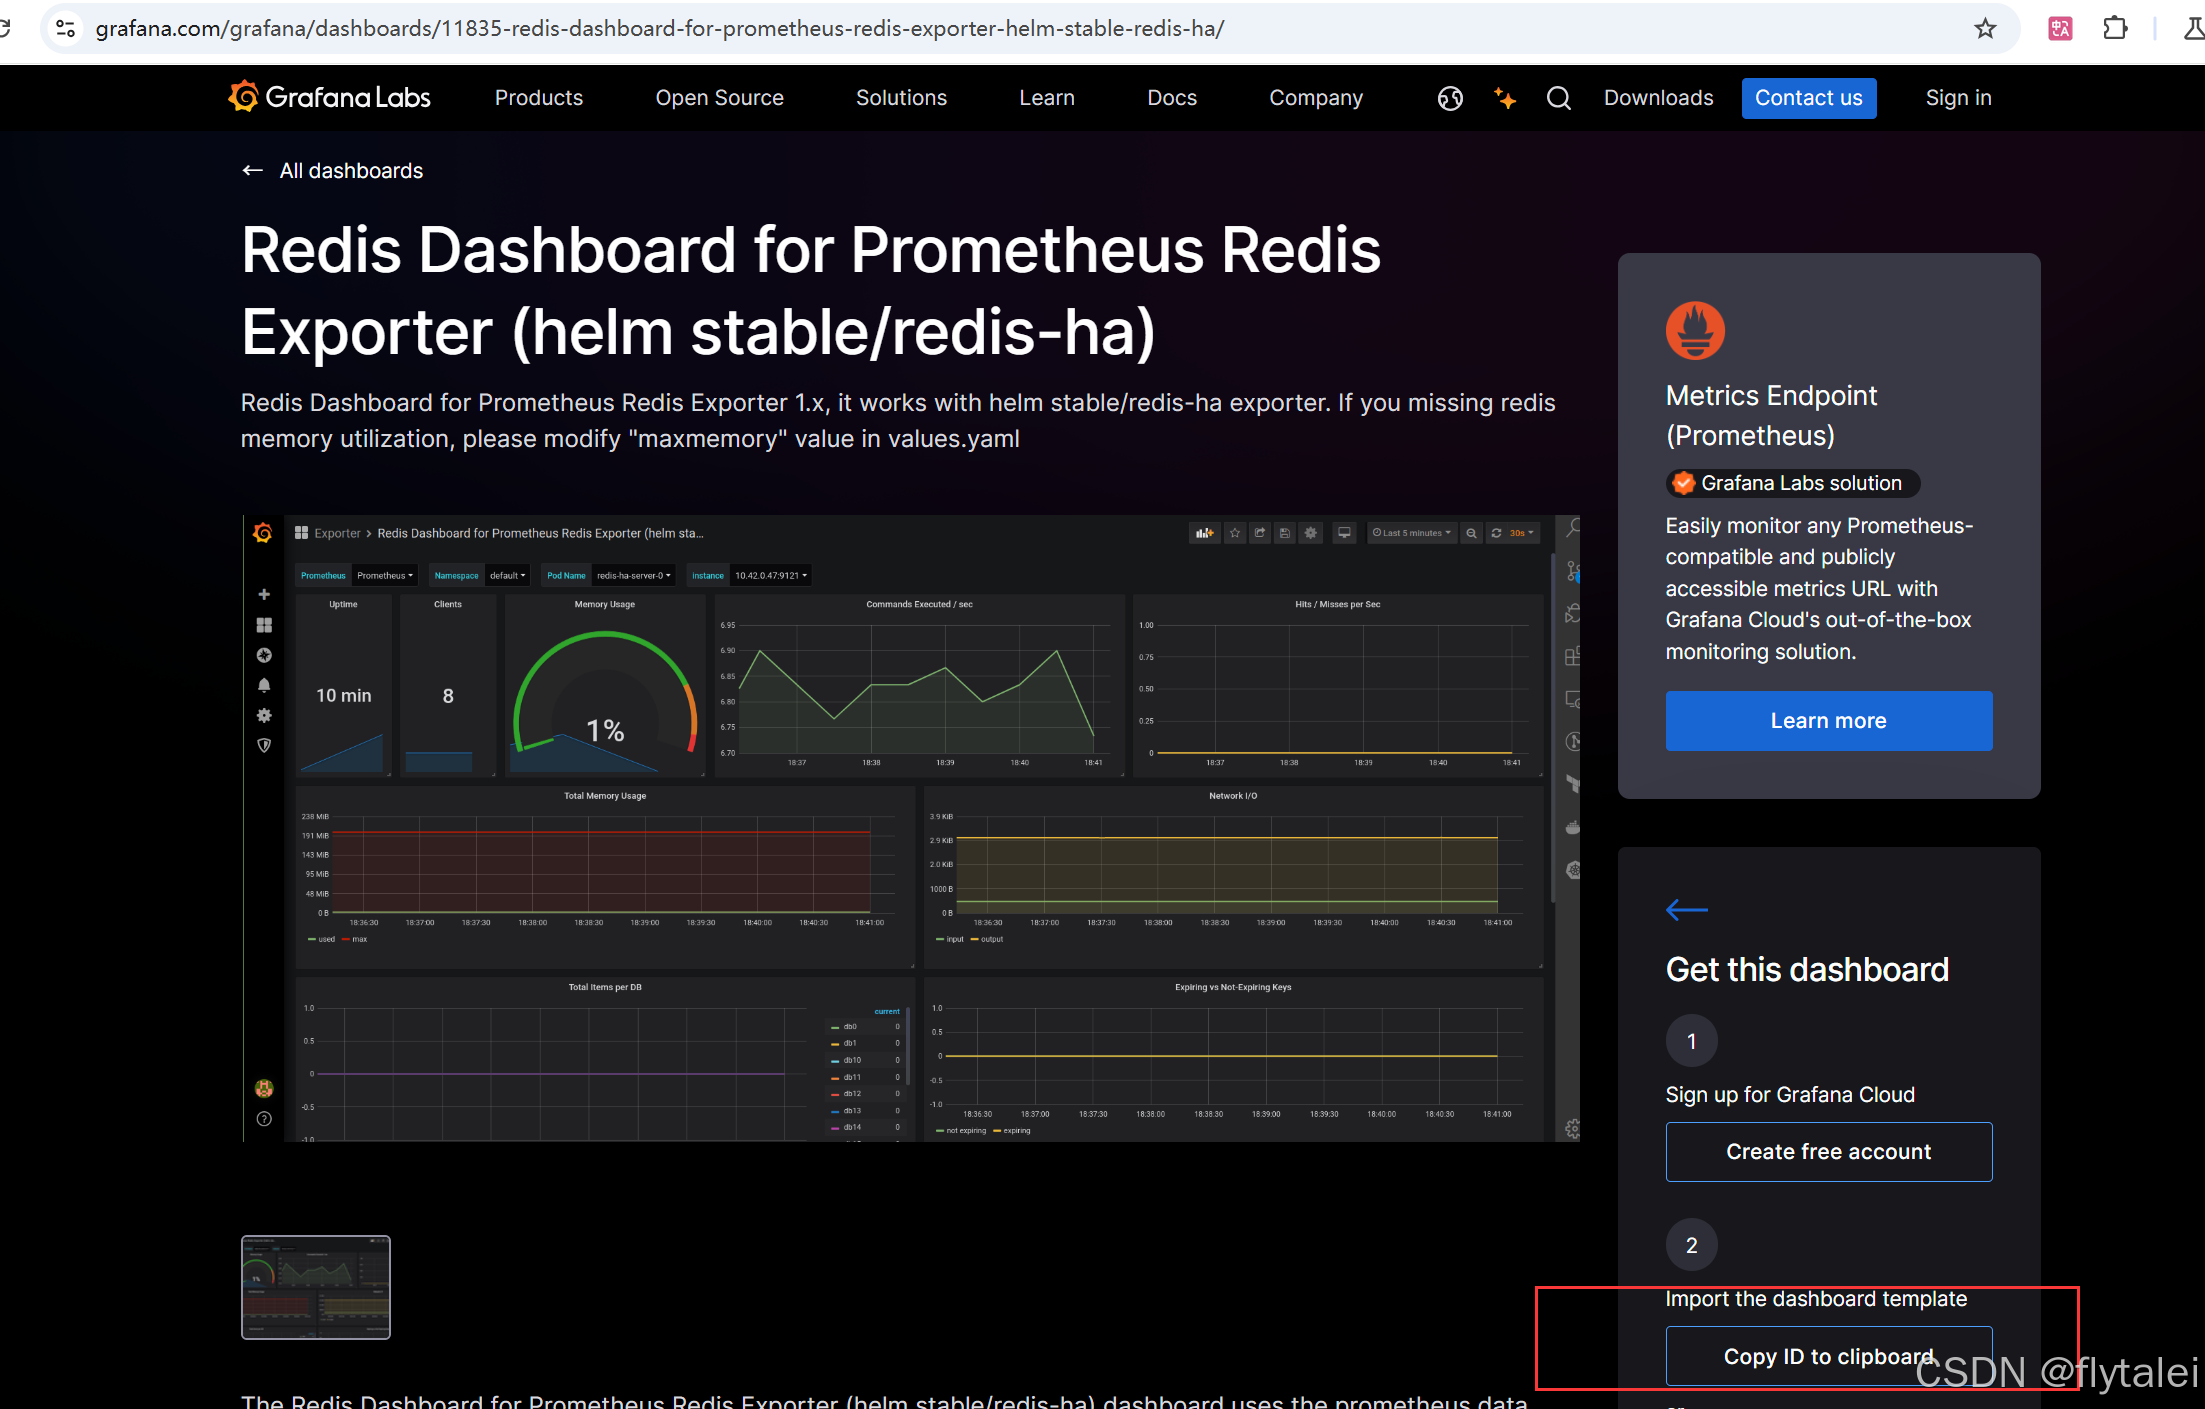2205x1409 pixels.
Task: Bookmark page with star icon
Action: [x=1985, y=28]
